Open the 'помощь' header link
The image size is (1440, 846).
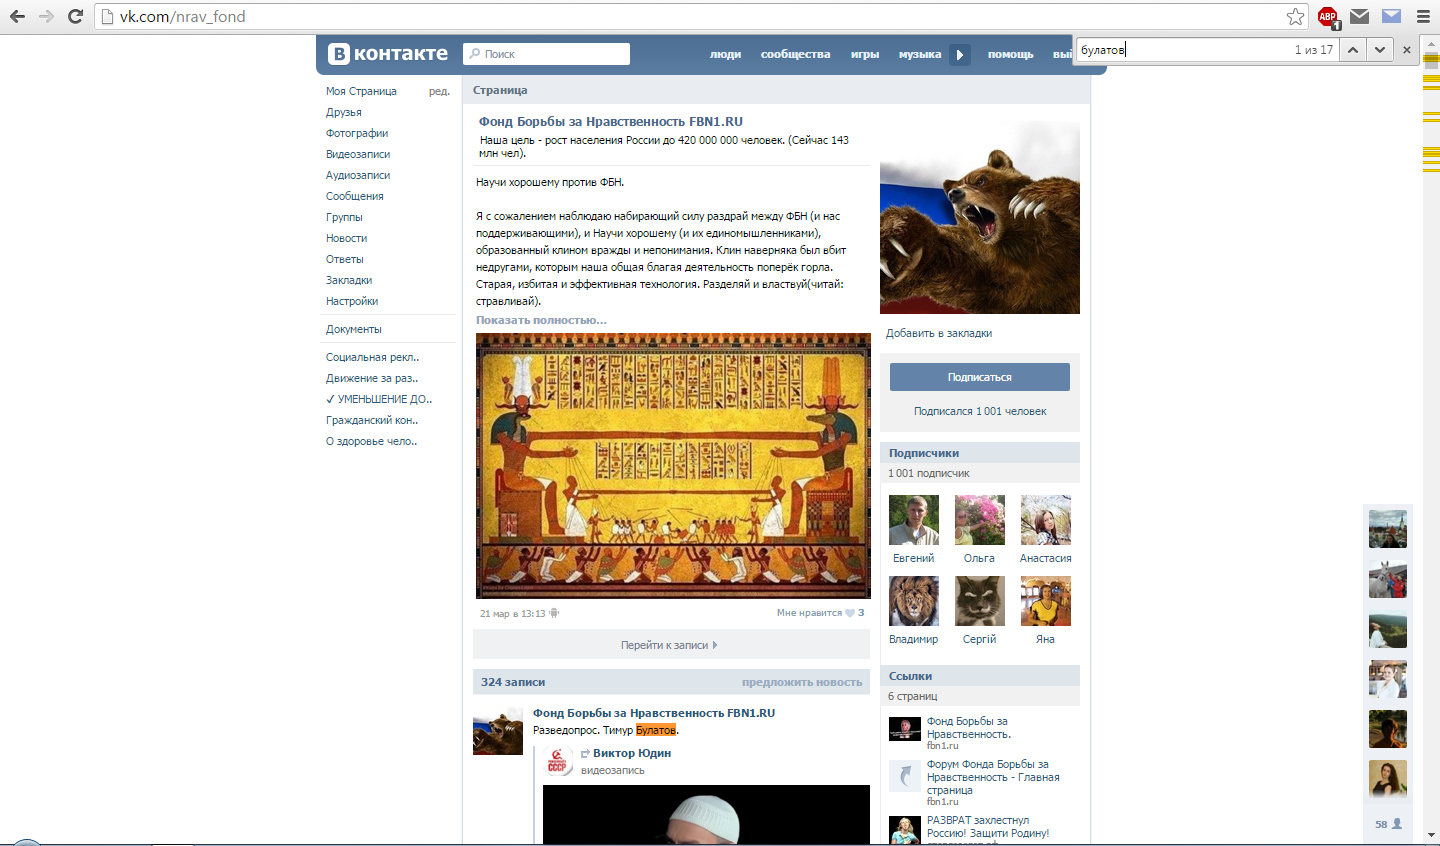[x=1011, y=54]
